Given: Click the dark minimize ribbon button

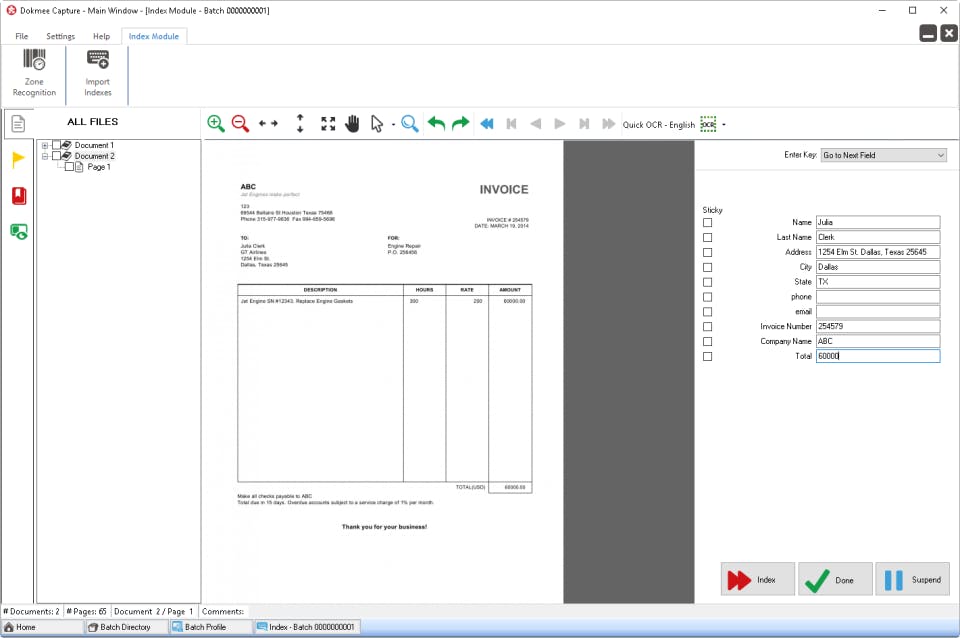Looking at the screenshot, I should tap(928, 33).
